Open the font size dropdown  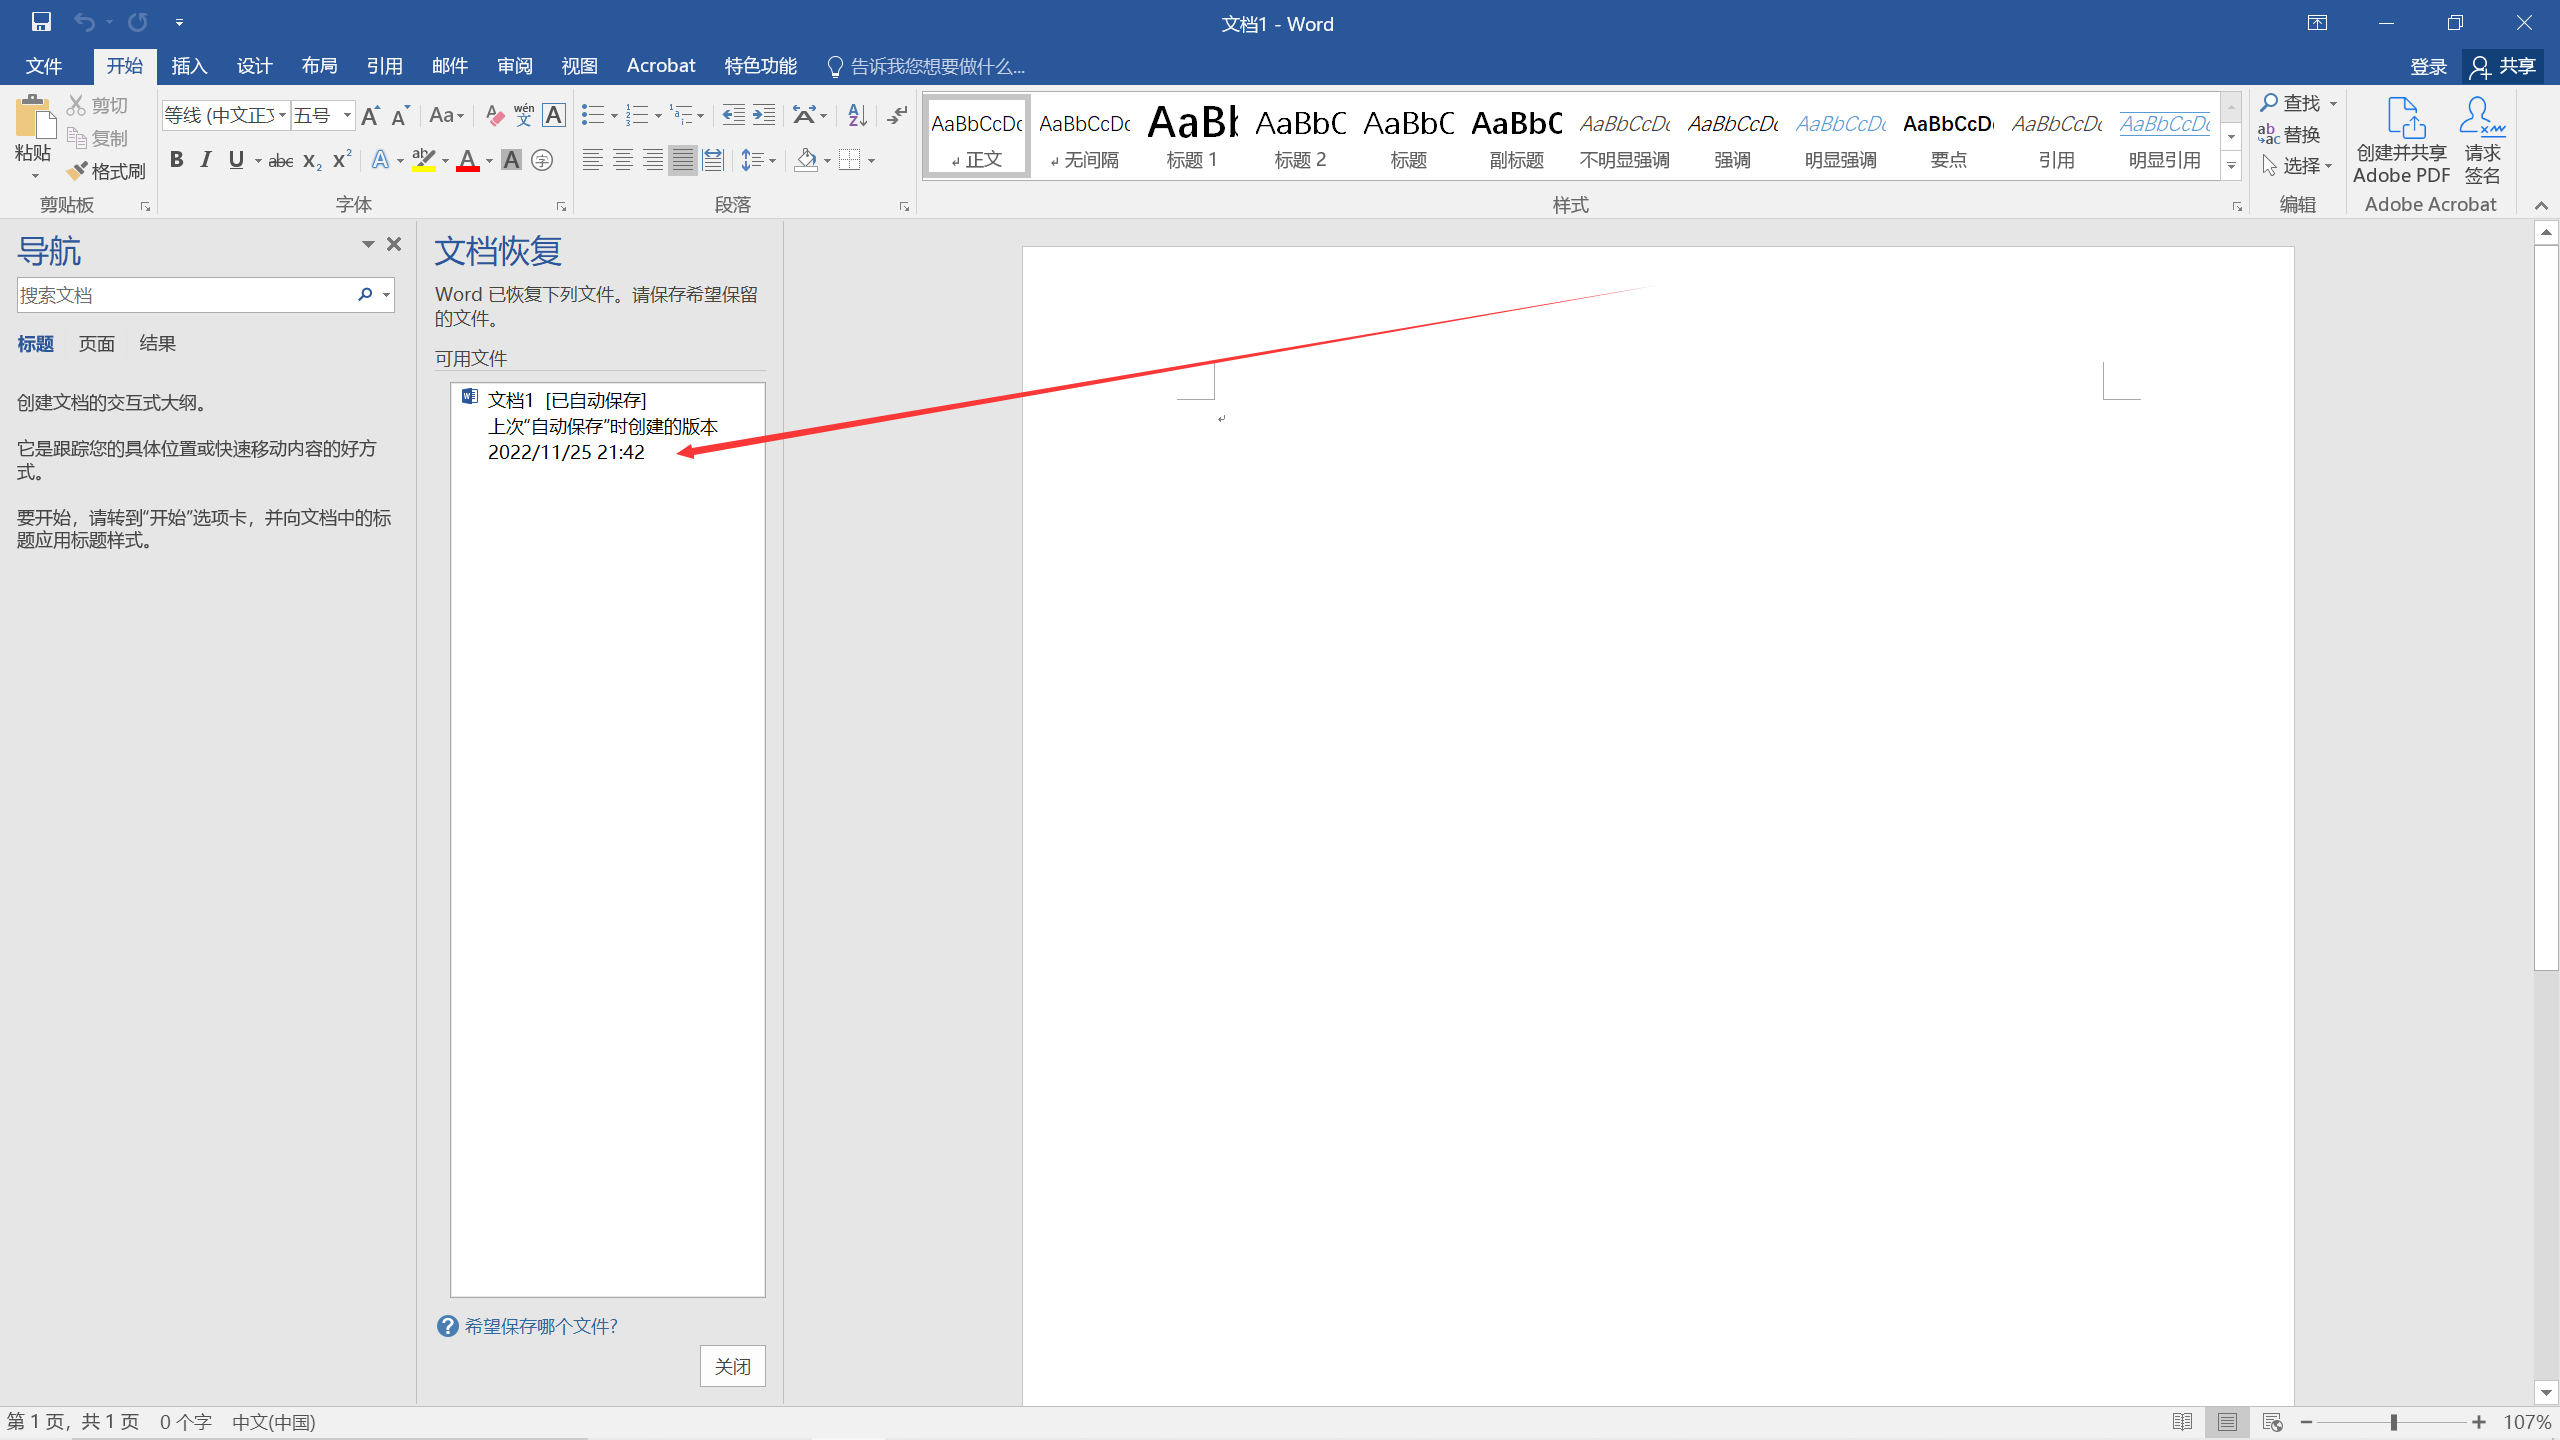(347, 116)
